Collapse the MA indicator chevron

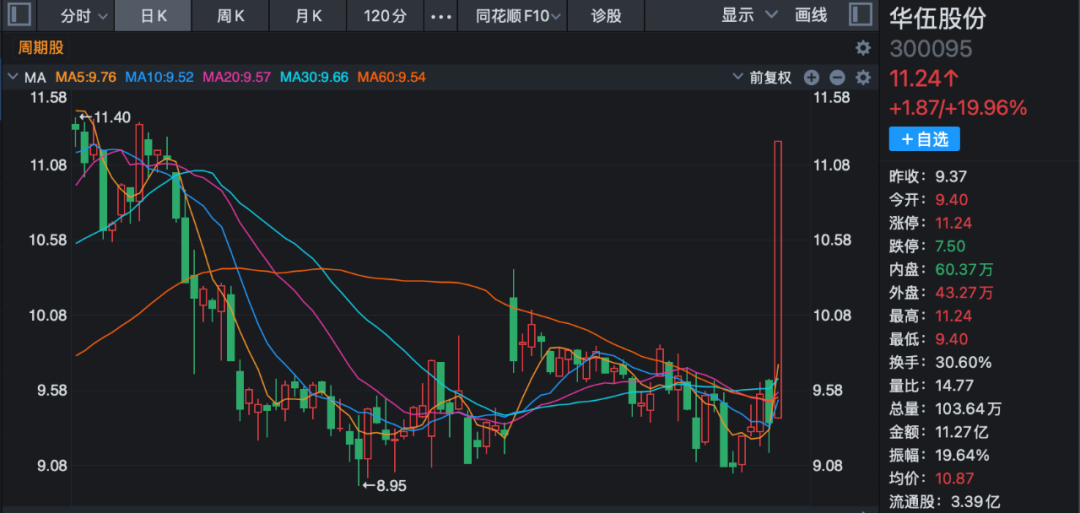12,77
